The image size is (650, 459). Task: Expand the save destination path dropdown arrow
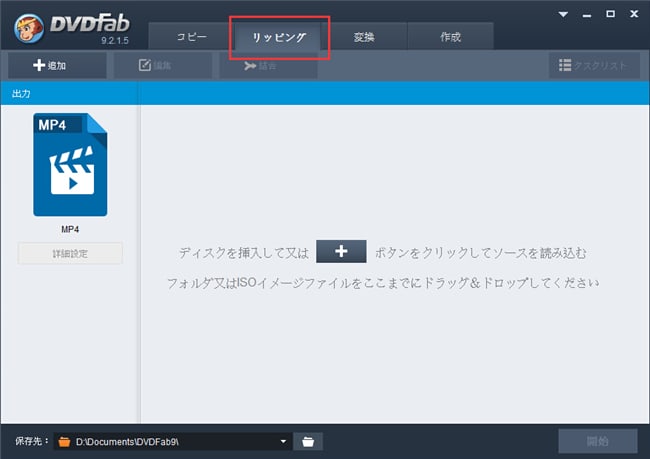pyautogui.click(x=284, y=441)
